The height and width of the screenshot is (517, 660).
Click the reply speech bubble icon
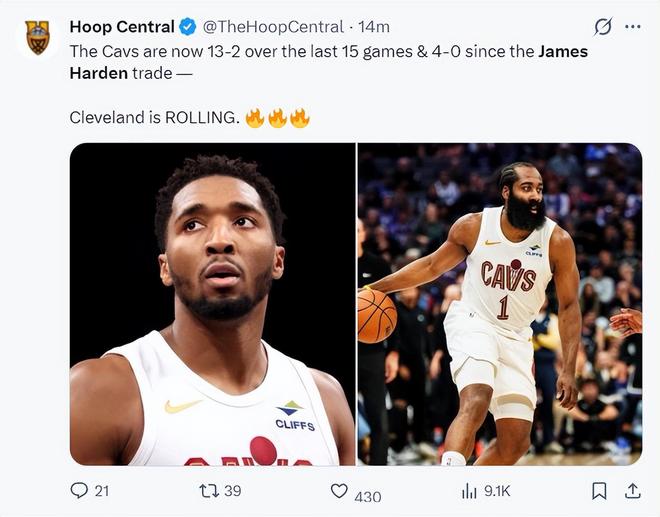[x=79, y=490]
